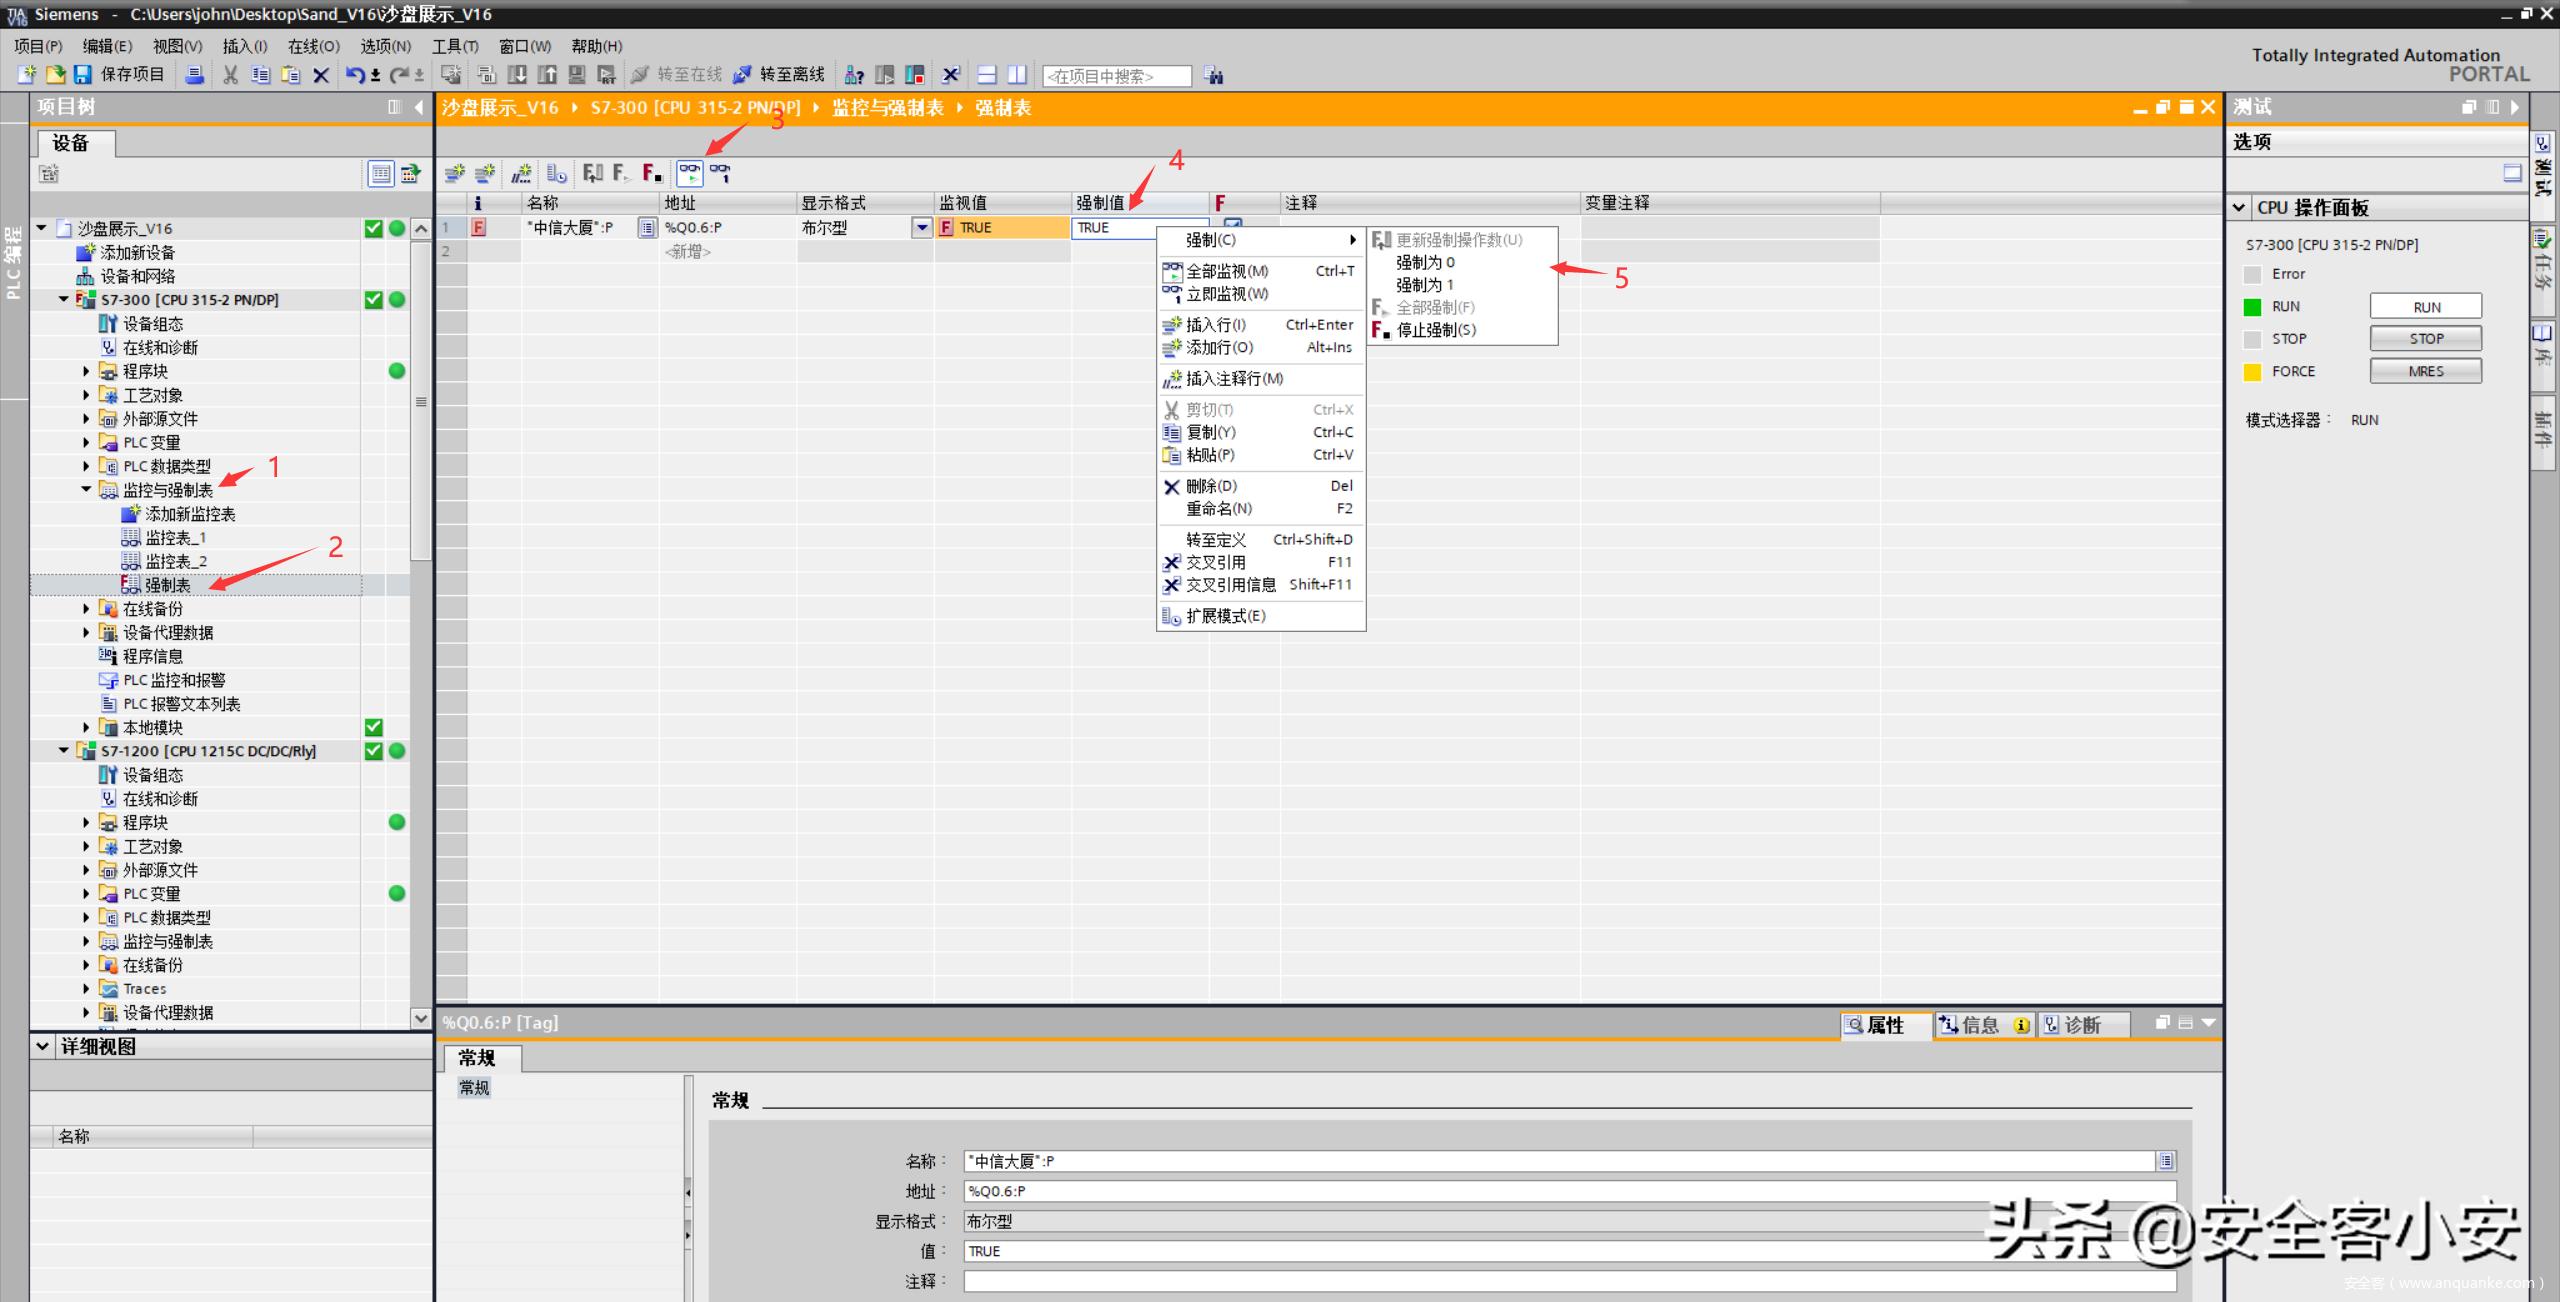Click the Show/Hide Expanded Mode Columns icon
Screen dimensions: 2560x1302
[557, 174]
